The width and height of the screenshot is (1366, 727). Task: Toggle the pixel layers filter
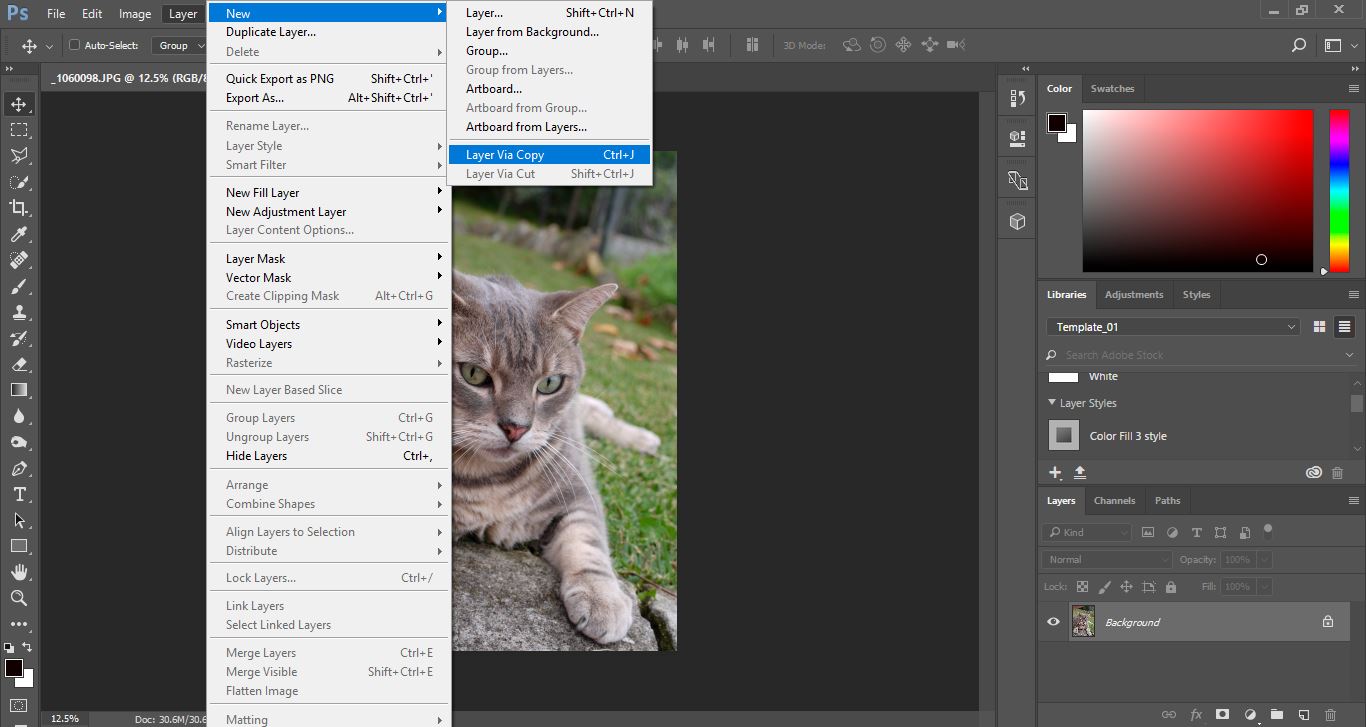point(1147,532)
